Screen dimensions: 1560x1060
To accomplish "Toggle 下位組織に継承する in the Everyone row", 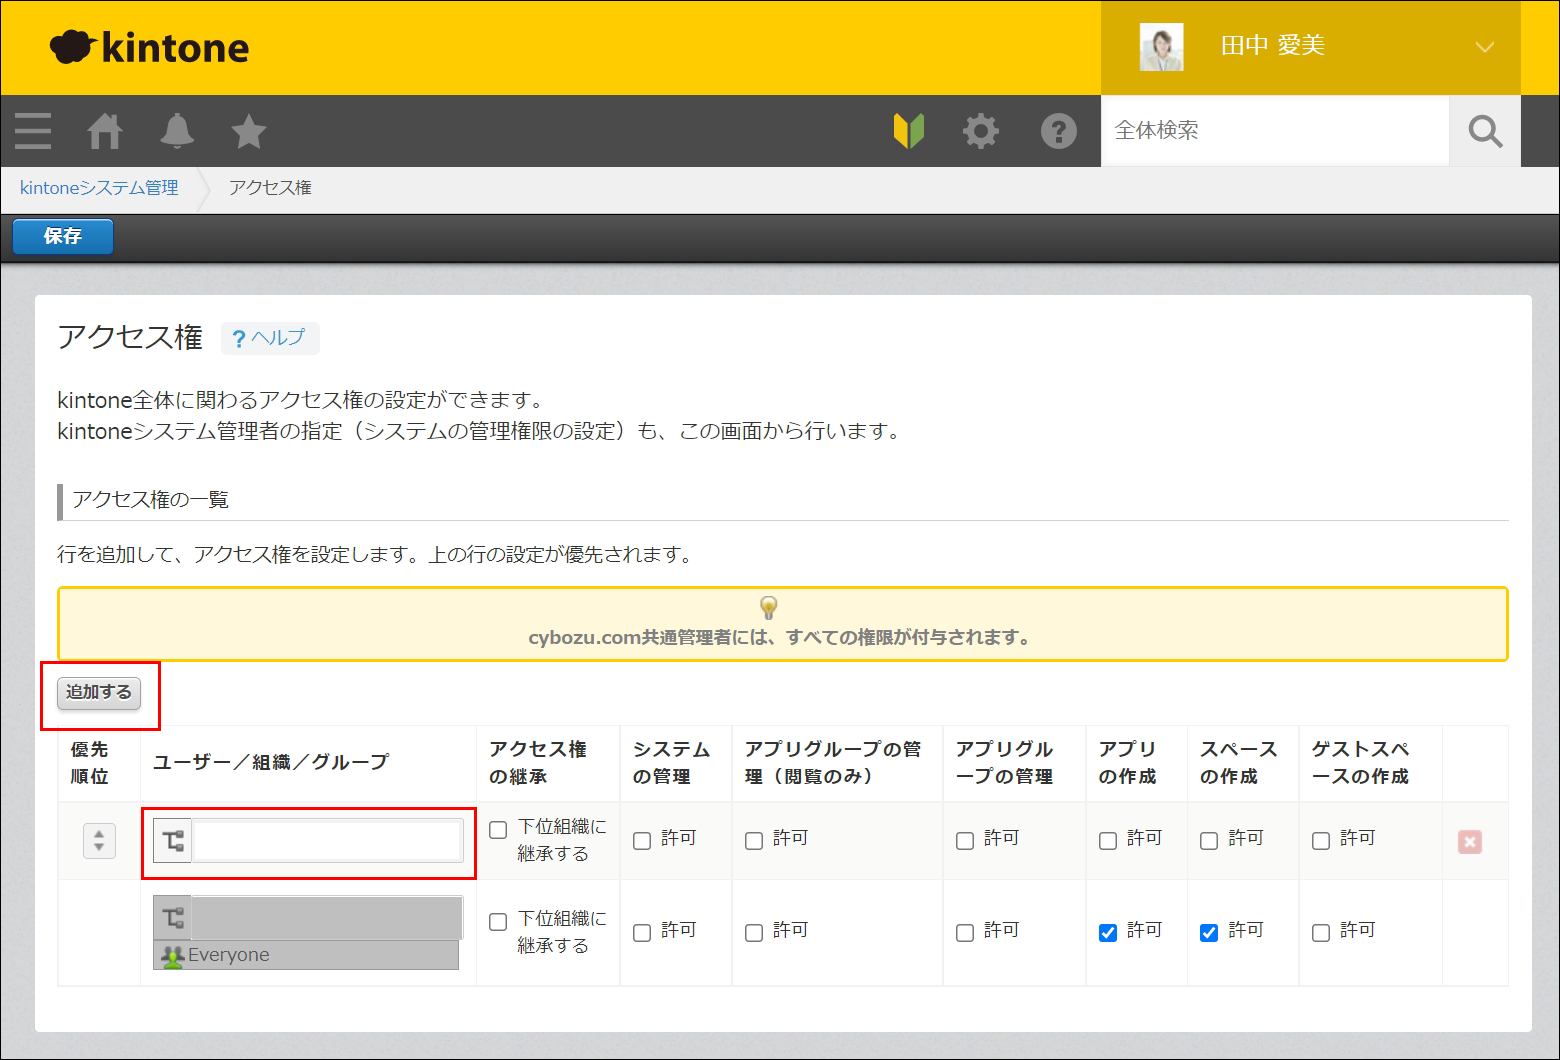I will 498,922.
